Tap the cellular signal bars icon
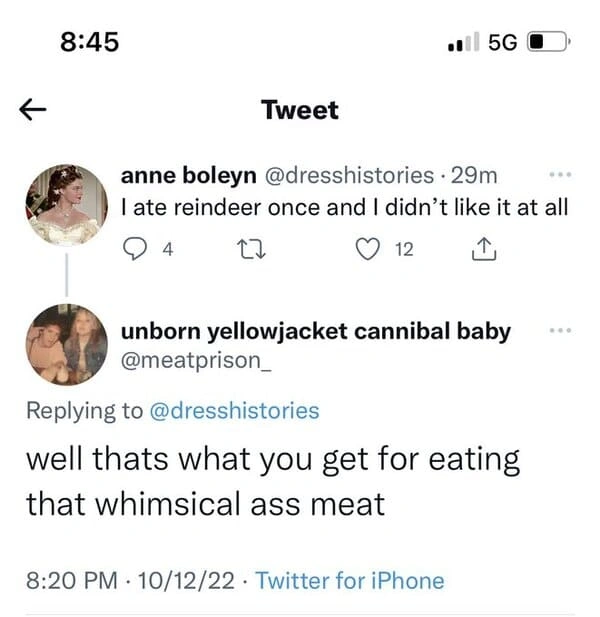Image resolution: width=600 pixels, height=617 pixels. point(461,42)
